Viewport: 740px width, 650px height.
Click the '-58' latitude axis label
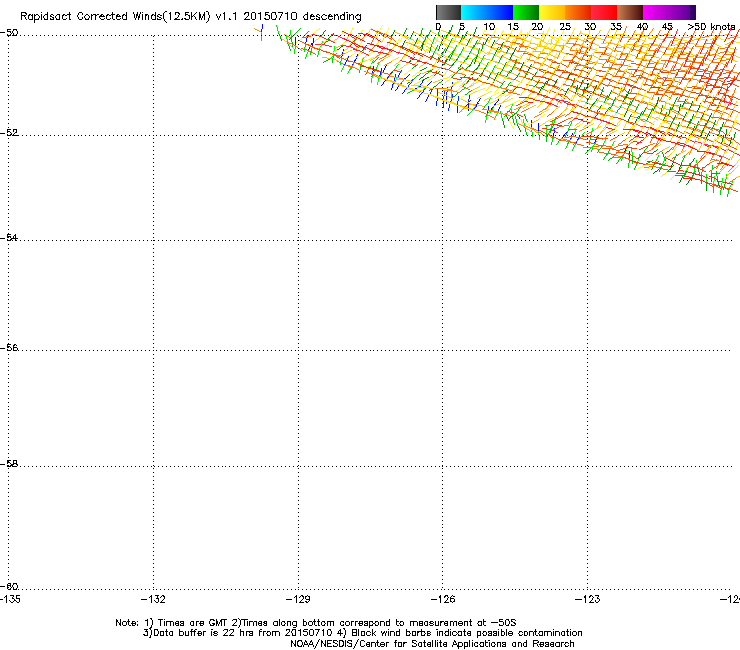click(9, 464)
